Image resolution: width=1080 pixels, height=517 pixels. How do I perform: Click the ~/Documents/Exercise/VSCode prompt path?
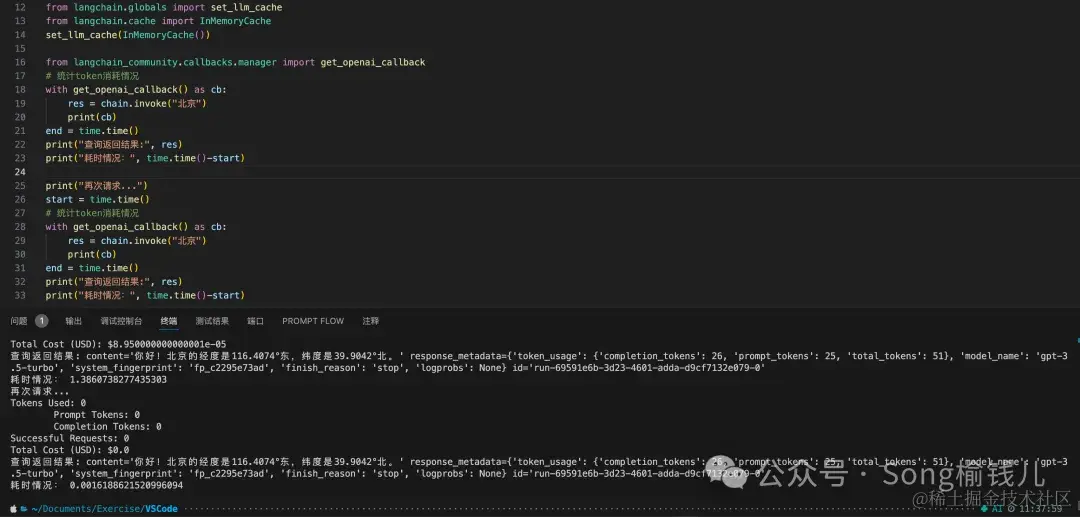click(x=104, y=509)
